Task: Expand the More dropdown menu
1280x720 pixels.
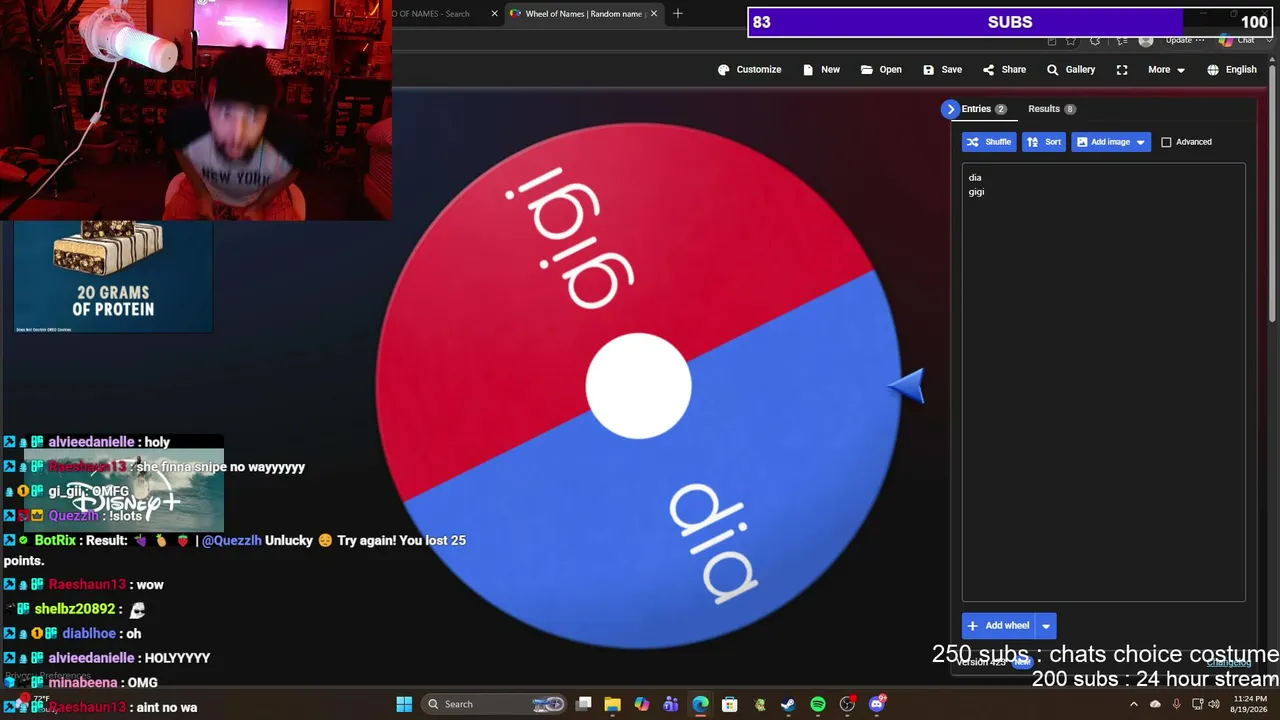Action: click(x=1166, y=70)
